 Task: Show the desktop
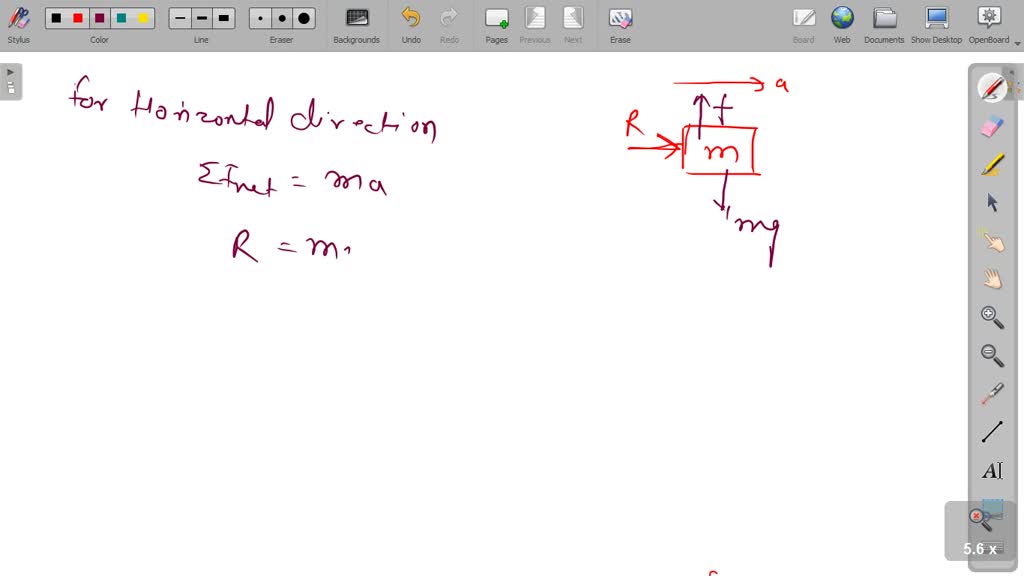[x=936, y=18]
